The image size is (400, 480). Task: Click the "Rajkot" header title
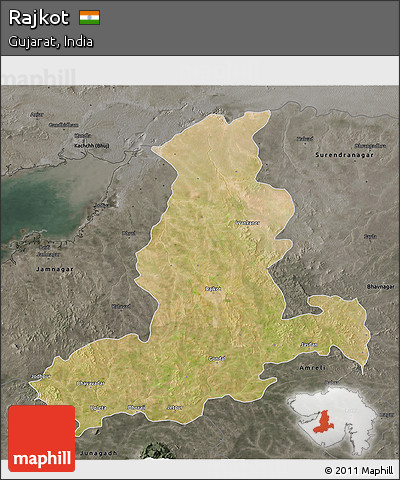point(39,18)
